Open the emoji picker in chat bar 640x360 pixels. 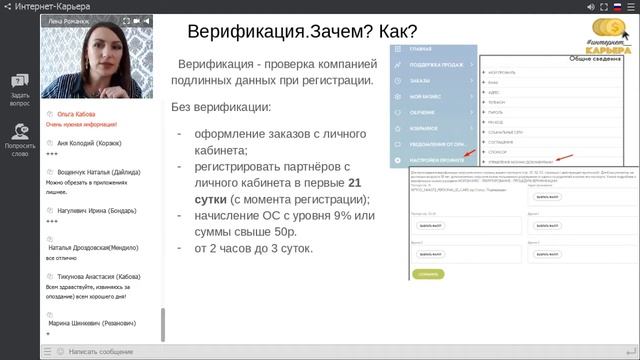(x=60, y=351)
